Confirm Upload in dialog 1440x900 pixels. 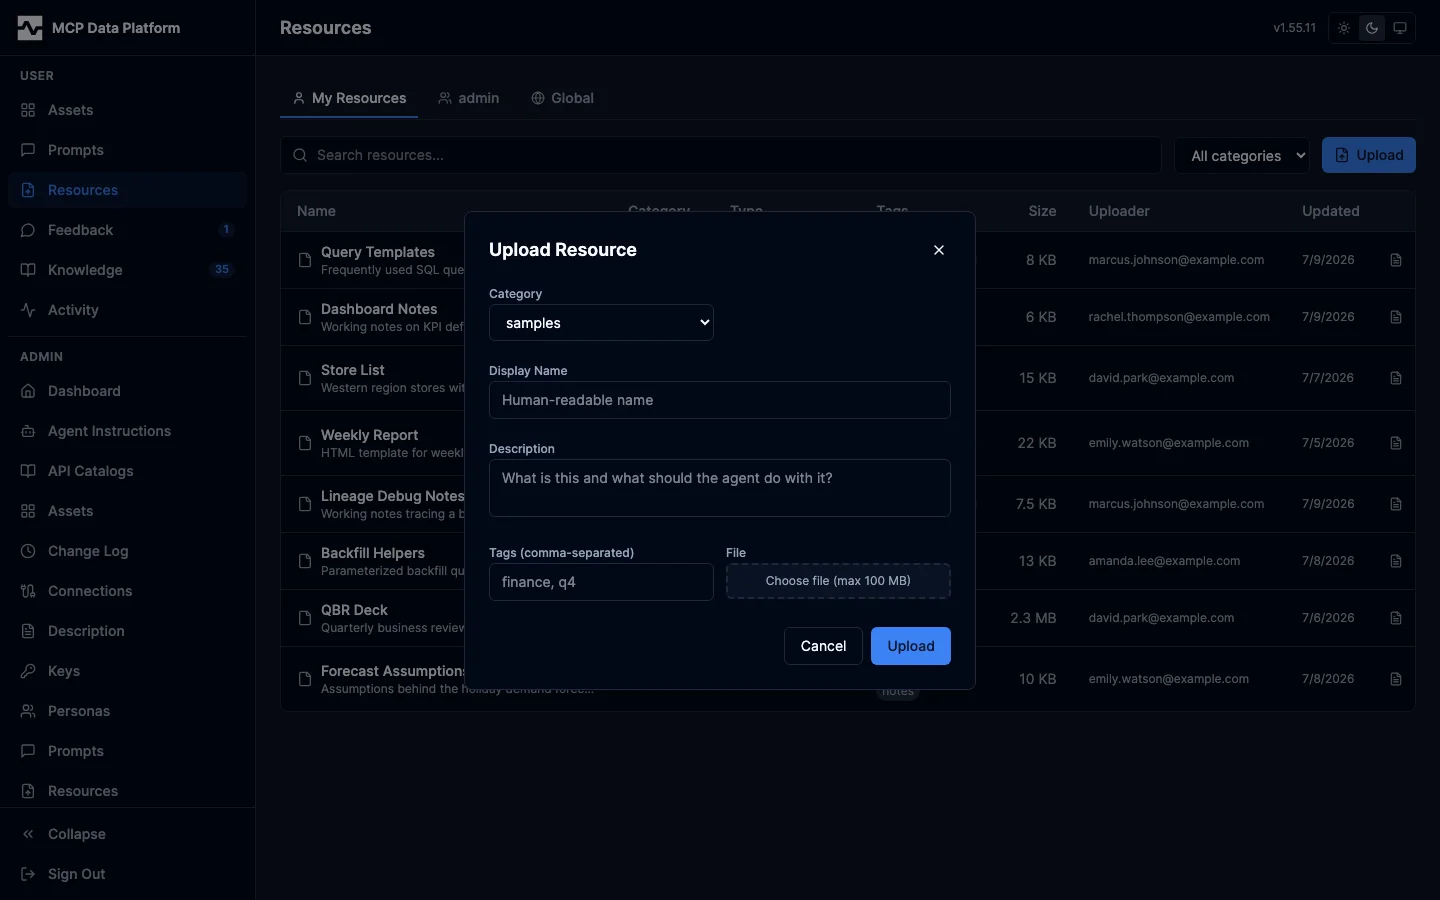tap(911, 646)
